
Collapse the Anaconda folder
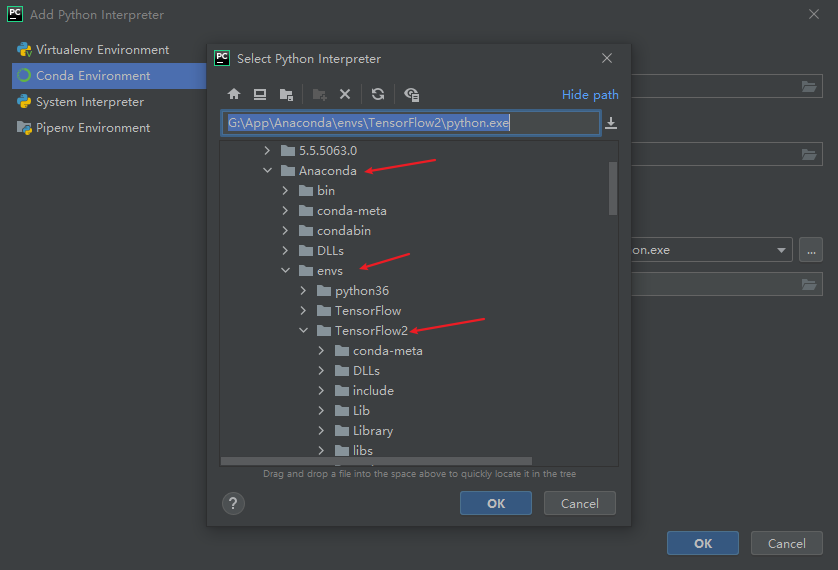[x=267, y=171]
